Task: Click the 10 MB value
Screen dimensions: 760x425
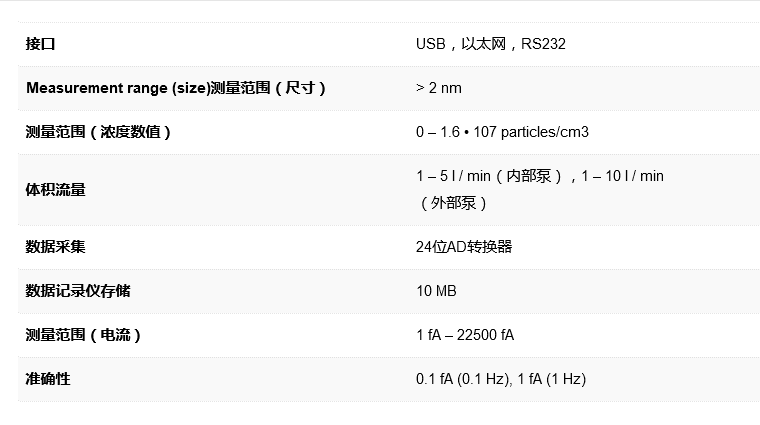Action: pyautogui.click(x=436, y=291)
